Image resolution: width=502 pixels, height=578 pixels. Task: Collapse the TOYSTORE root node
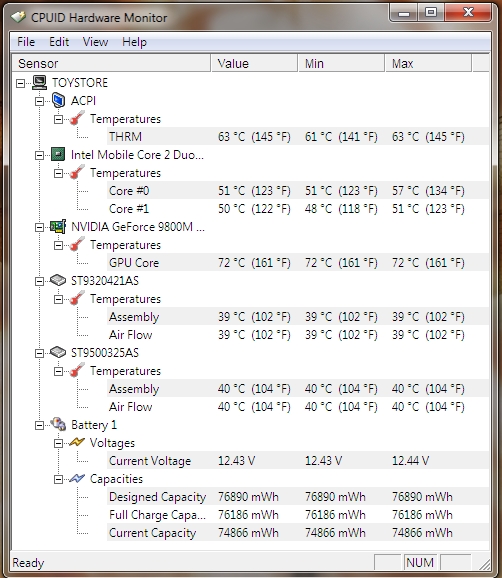21,83
